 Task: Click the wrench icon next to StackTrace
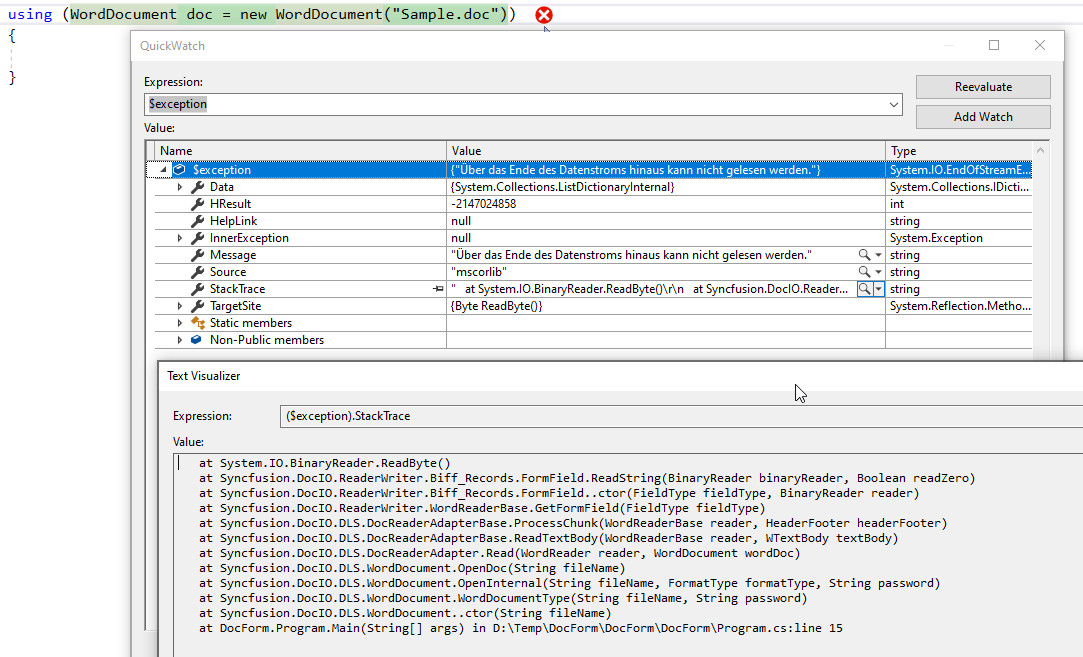(198, 289)
